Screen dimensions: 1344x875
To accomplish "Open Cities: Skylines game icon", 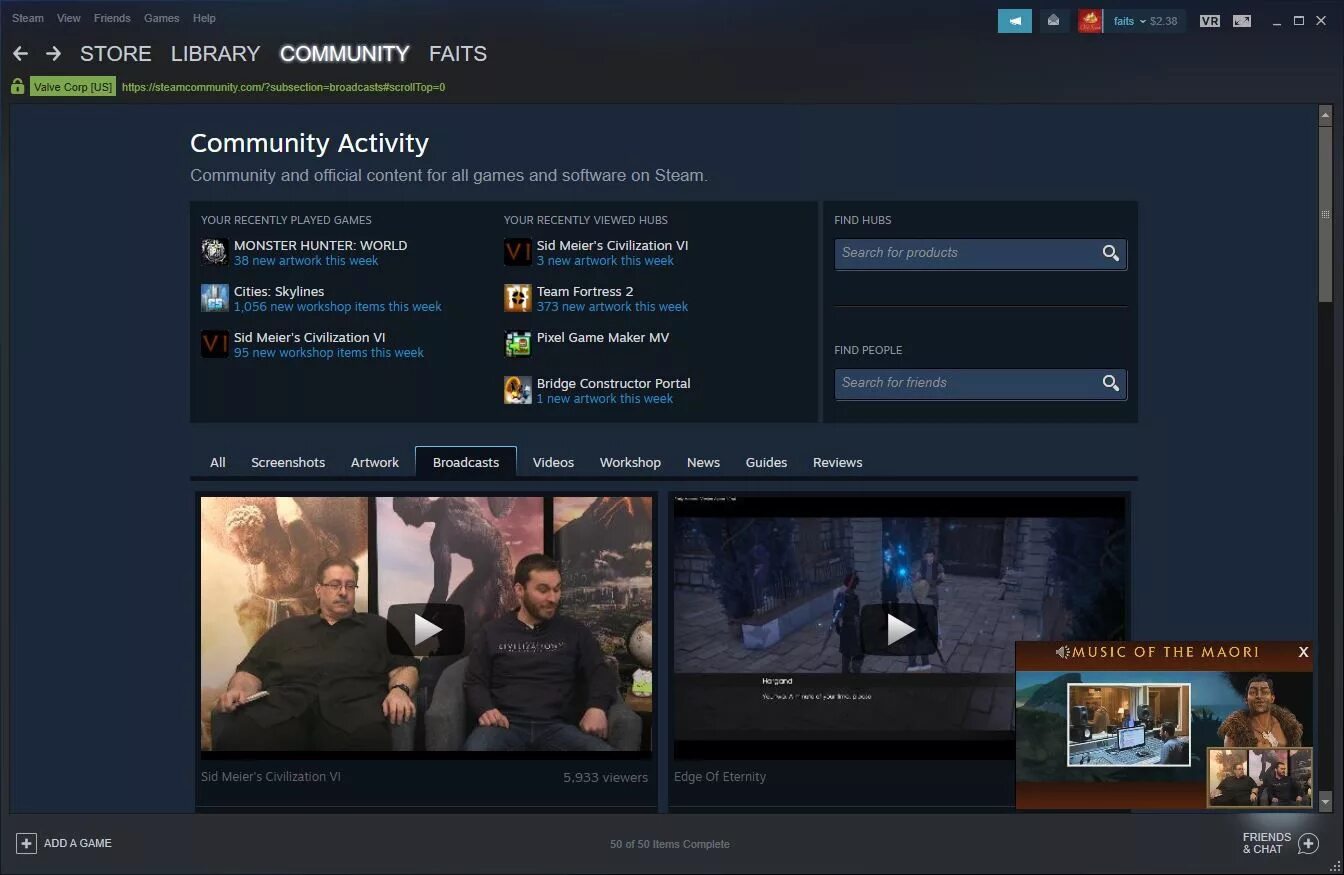I will [x=214, y=298].
